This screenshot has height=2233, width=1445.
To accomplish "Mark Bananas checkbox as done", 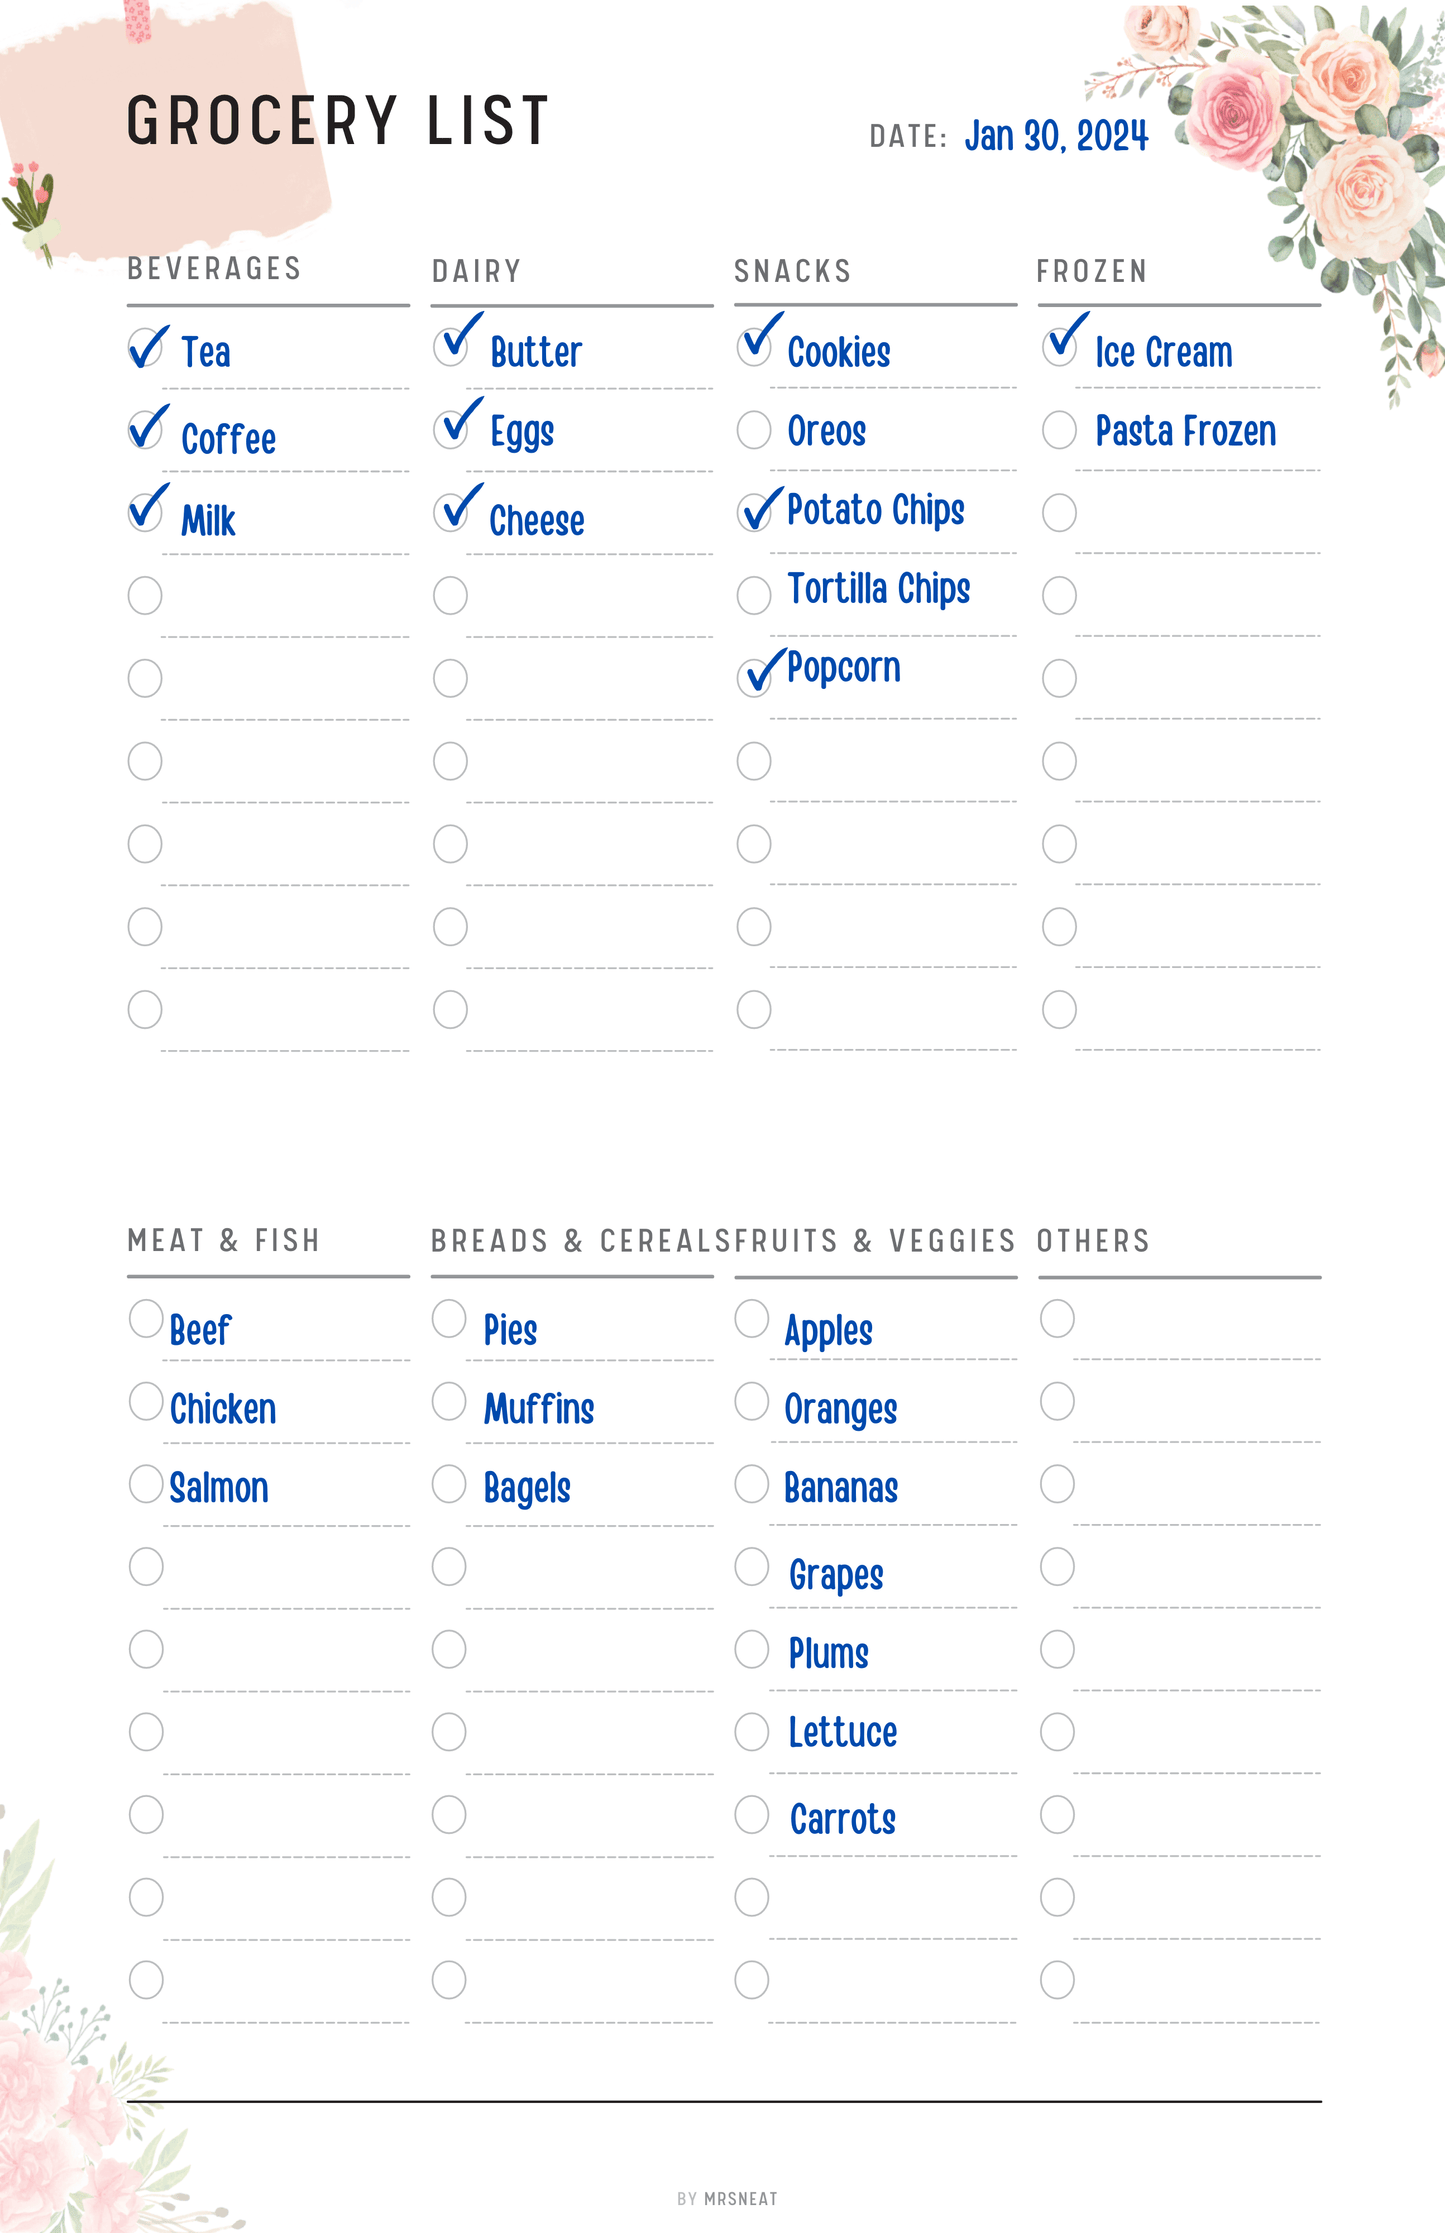I will point(752,1484).
